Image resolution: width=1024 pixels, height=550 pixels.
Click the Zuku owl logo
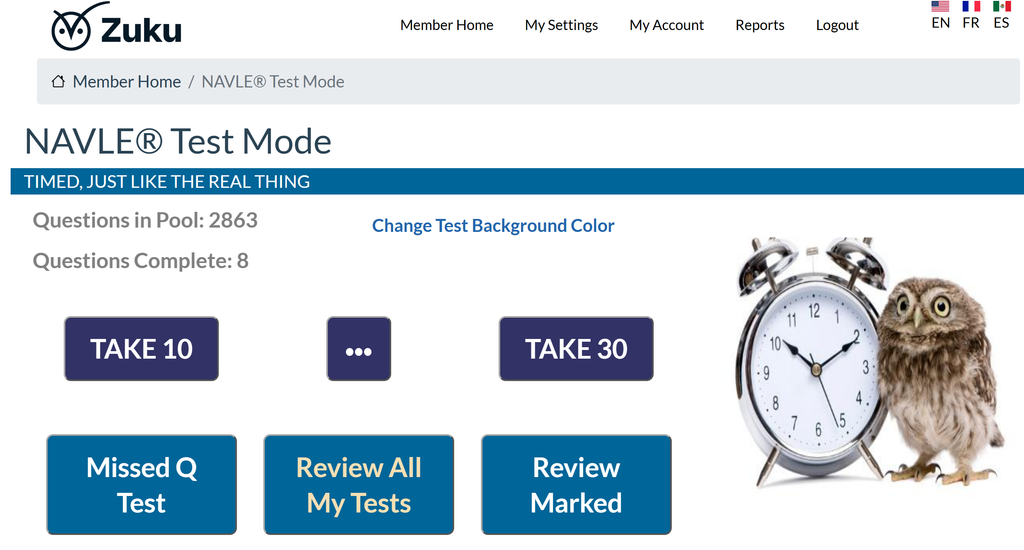click(x=116, y=27)
